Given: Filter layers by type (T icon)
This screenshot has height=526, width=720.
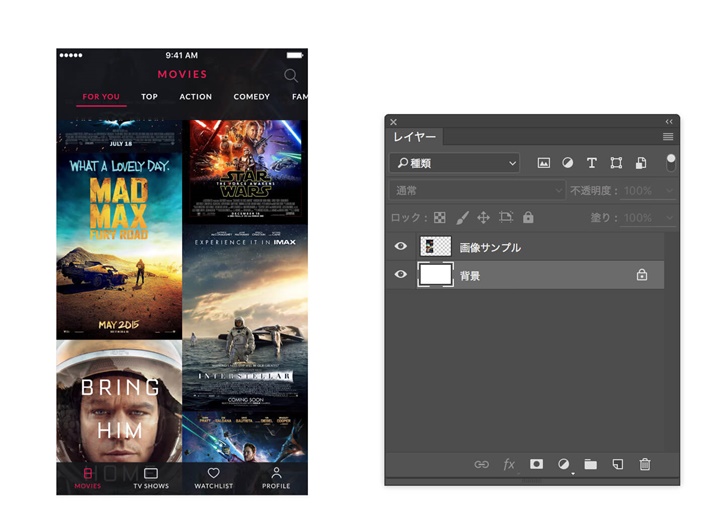Looking at the screenshot, I should [x=591, y=163].
